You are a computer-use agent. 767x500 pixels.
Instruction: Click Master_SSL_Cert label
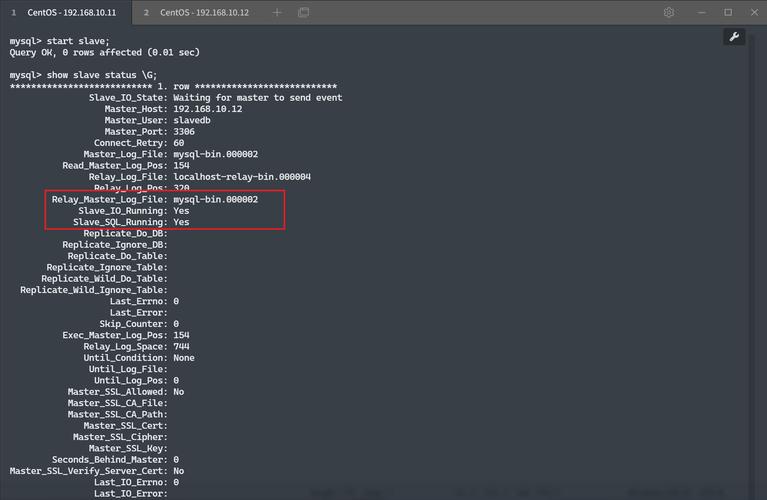125,426
